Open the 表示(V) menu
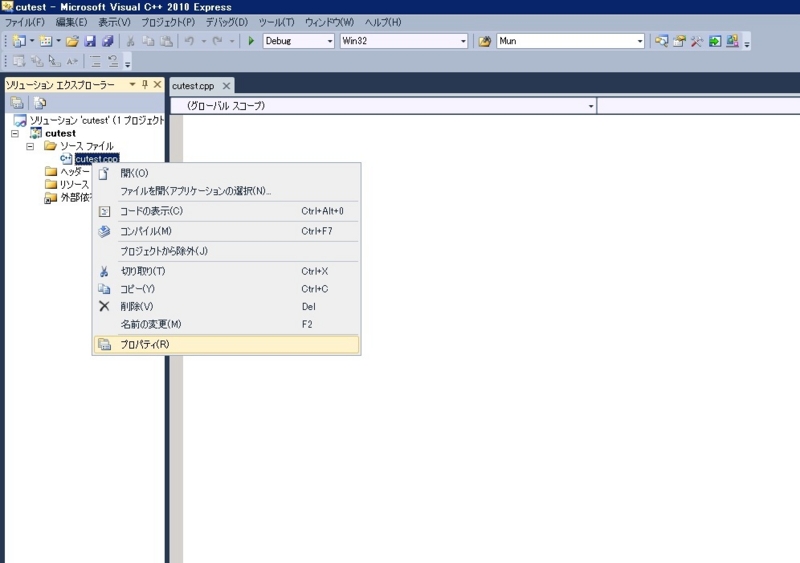 point(114,22)
